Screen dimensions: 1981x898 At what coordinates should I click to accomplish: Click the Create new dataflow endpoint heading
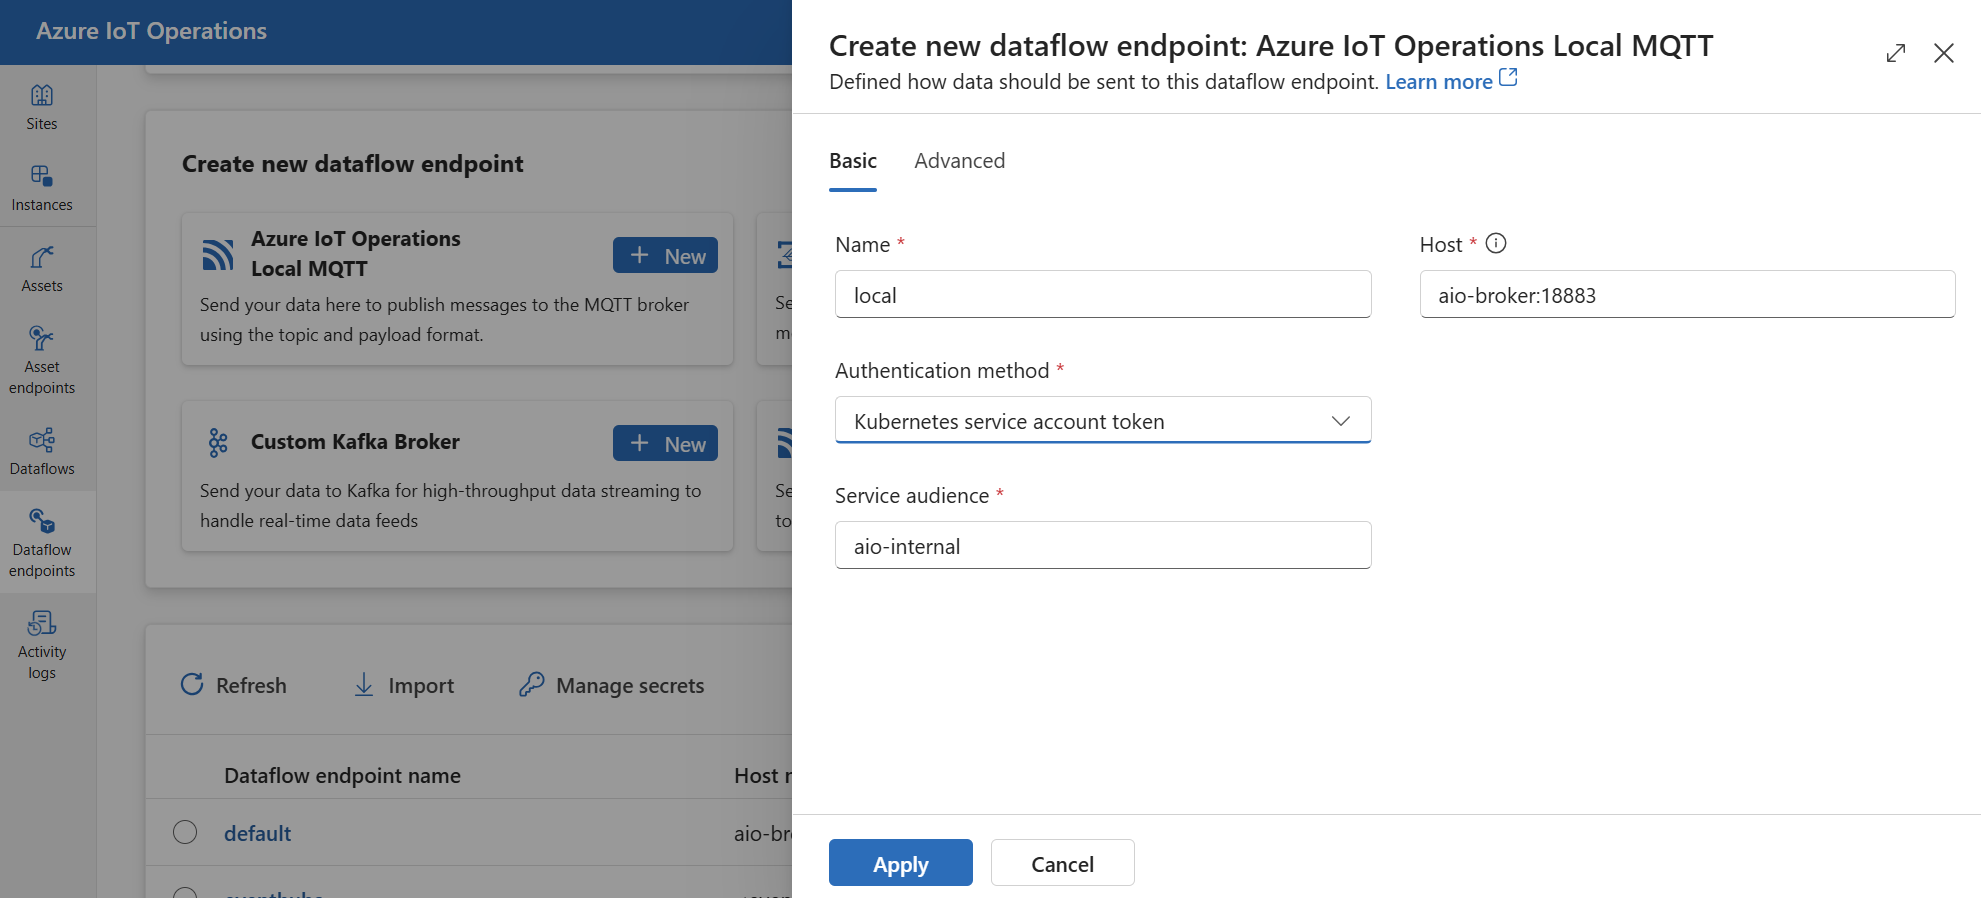click(x=353, y=164)
